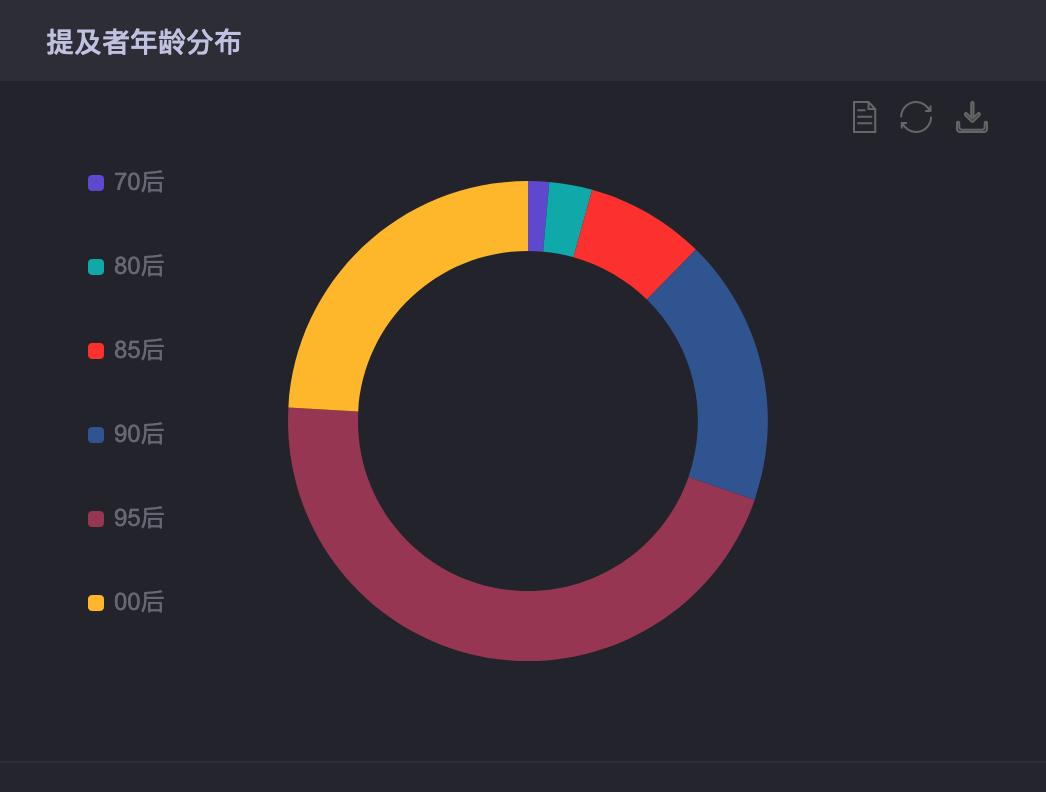Image resolution: width=1046 pixels, height=792 pixels.
Task: Open the data view document icon
Action: [864, 117]
